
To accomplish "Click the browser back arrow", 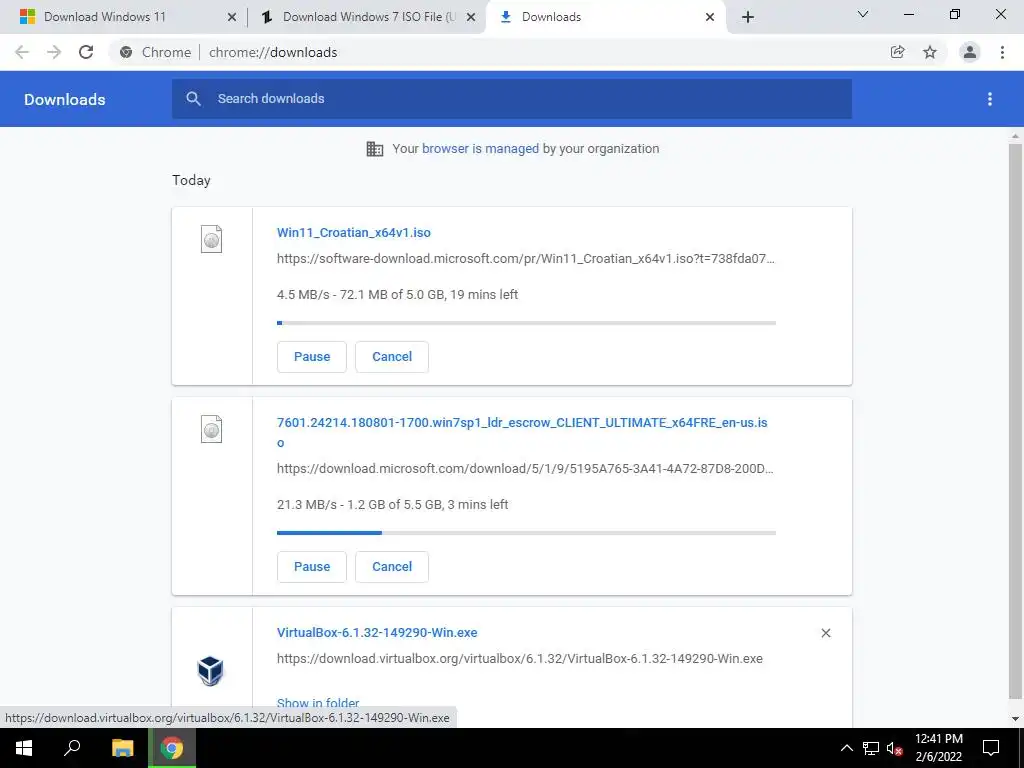I will point(22,52).
